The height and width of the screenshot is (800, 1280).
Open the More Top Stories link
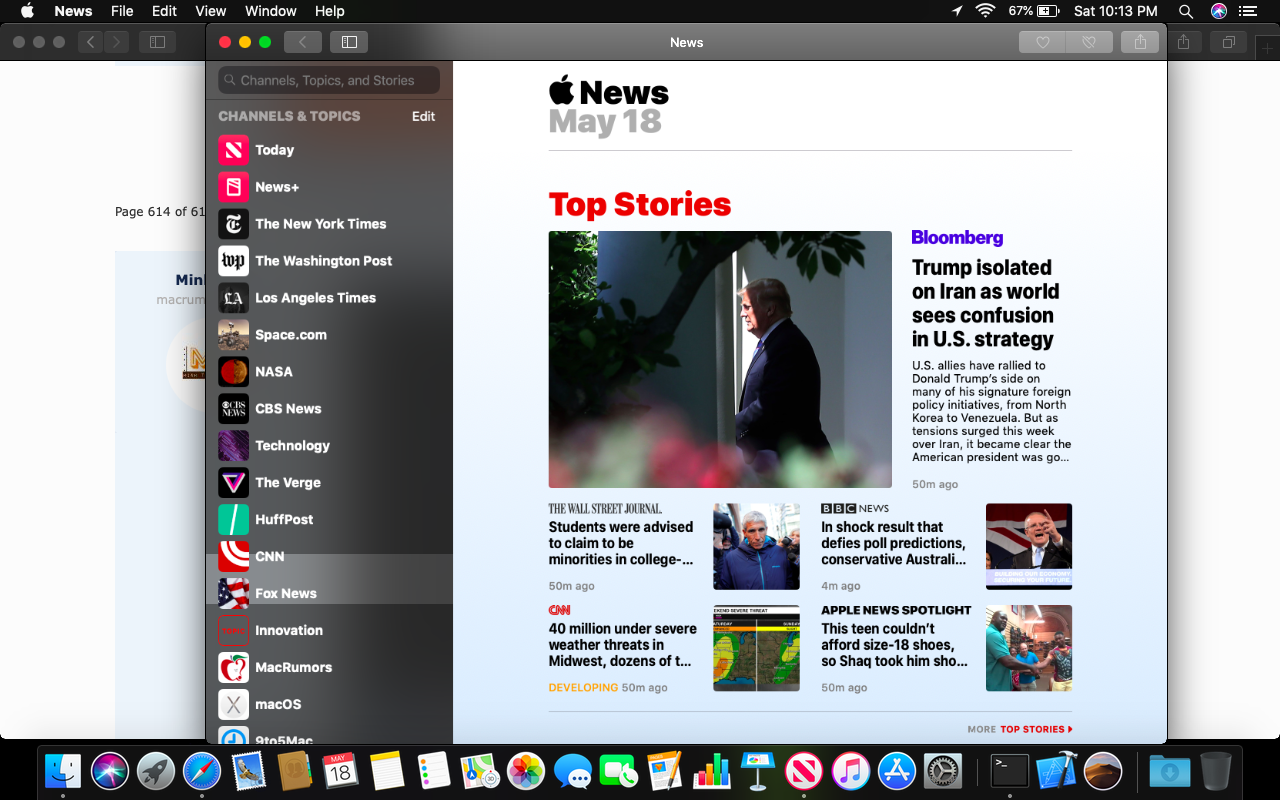click(x=1020, y=729)
